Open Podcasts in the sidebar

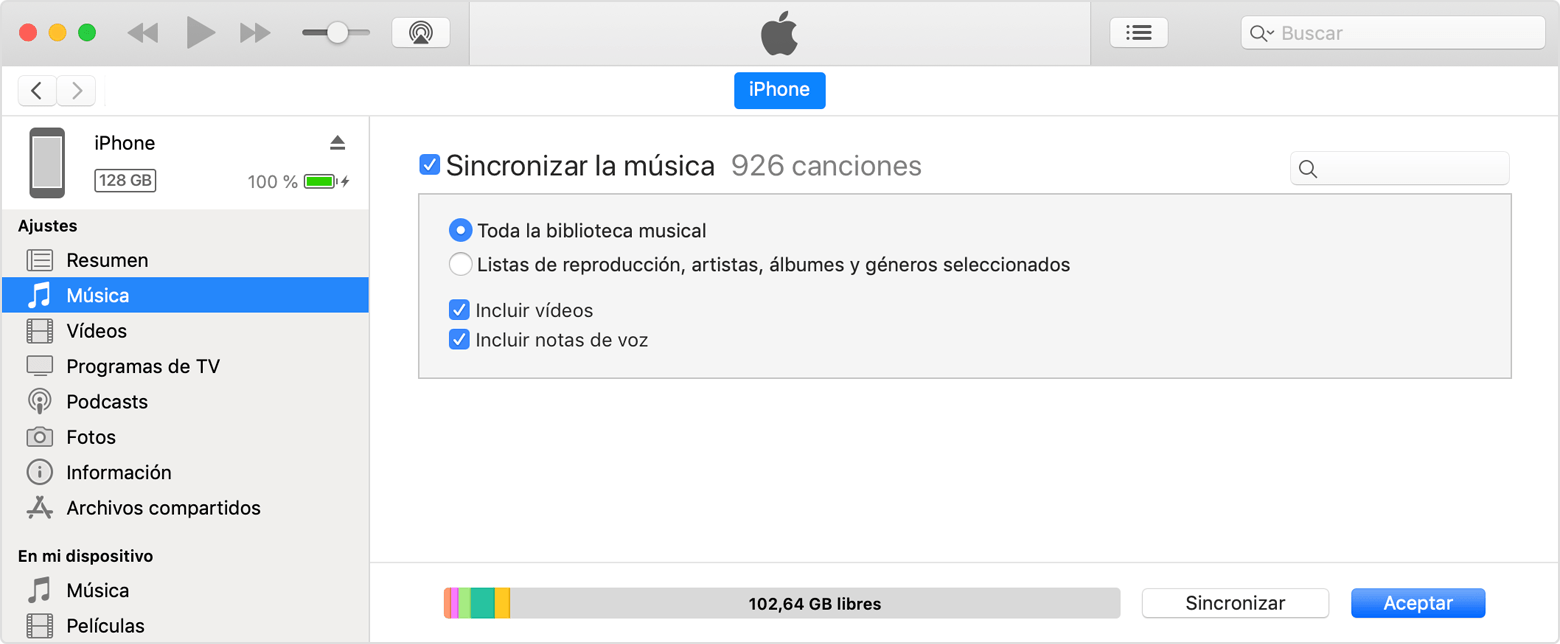[x=106, y=402]
